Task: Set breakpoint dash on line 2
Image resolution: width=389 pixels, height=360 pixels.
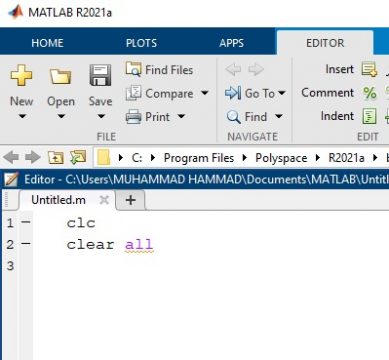Action: tap(26, 244)
